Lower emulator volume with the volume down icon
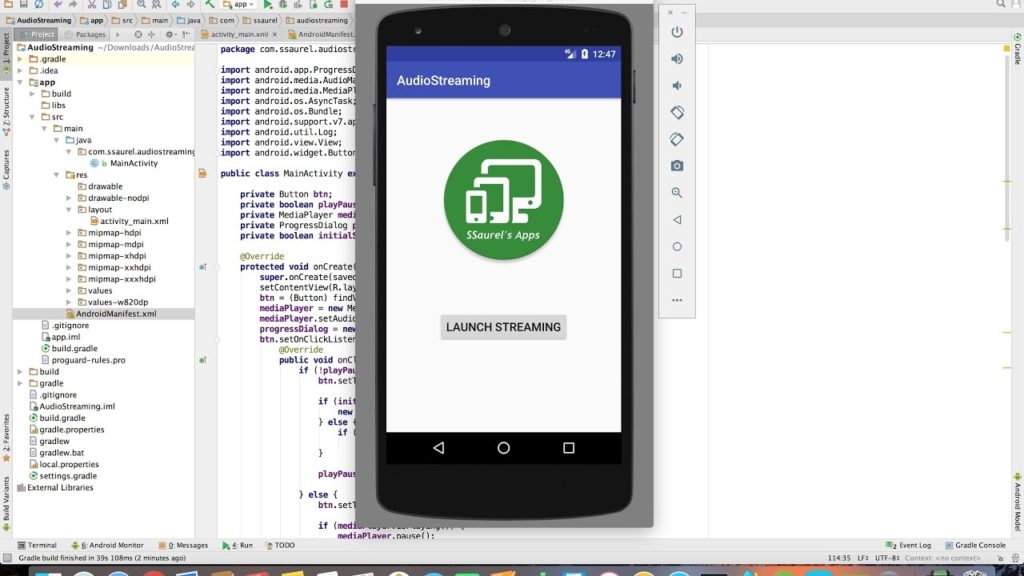The width and height of the screenshot is (1024, 576). (x=677, y=86)
